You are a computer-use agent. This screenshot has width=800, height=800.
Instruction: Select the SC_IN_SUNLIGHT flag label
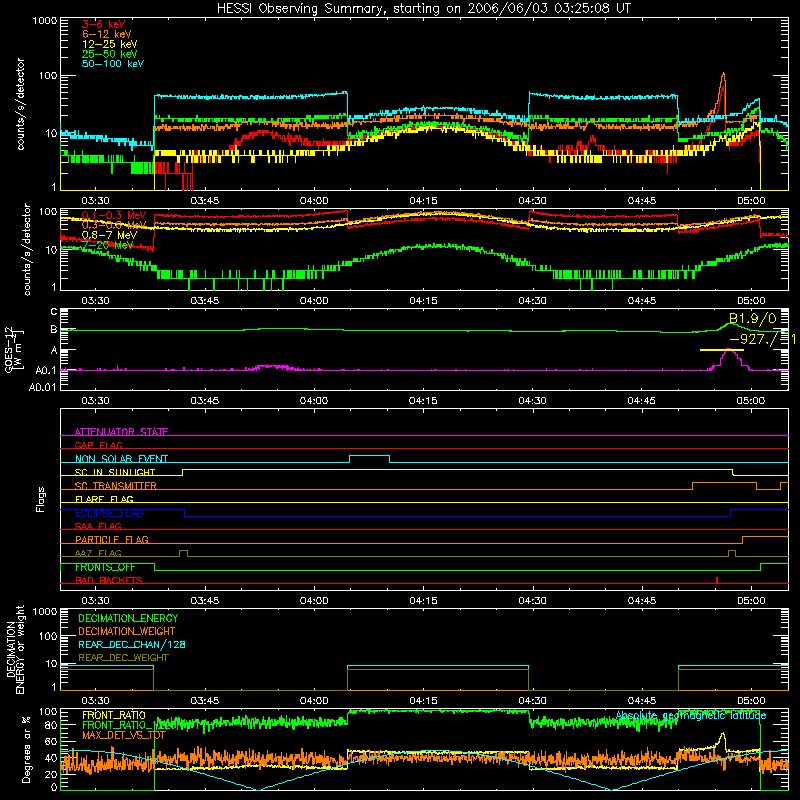pos(115,472)
